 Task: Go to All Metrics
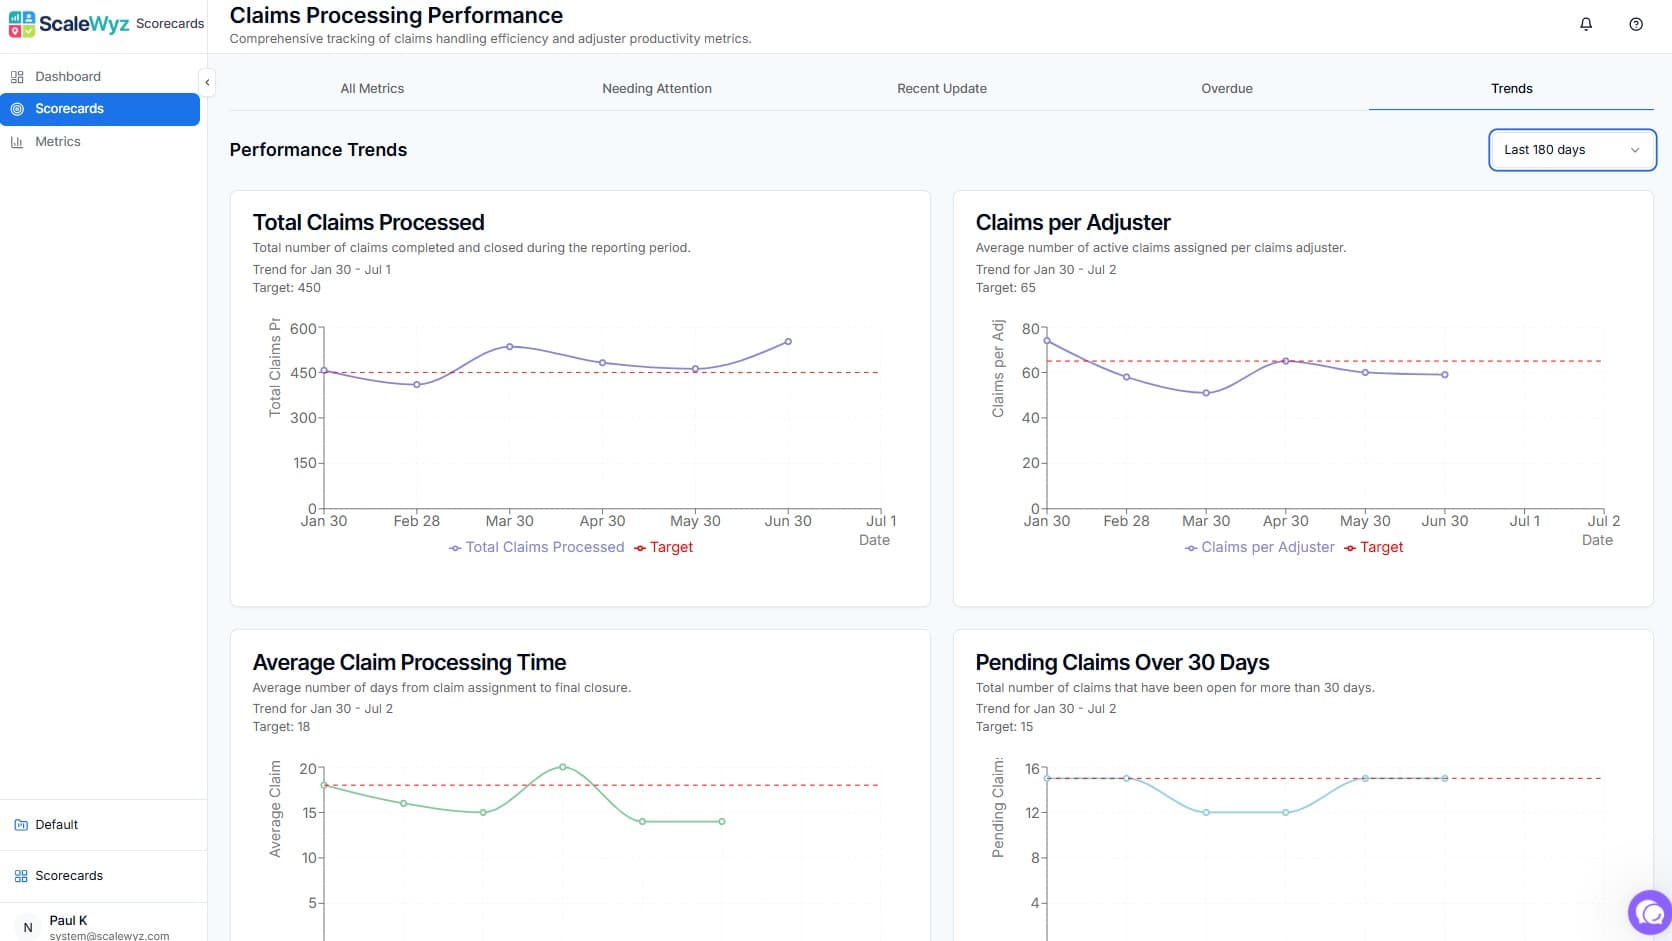point(372,88)
